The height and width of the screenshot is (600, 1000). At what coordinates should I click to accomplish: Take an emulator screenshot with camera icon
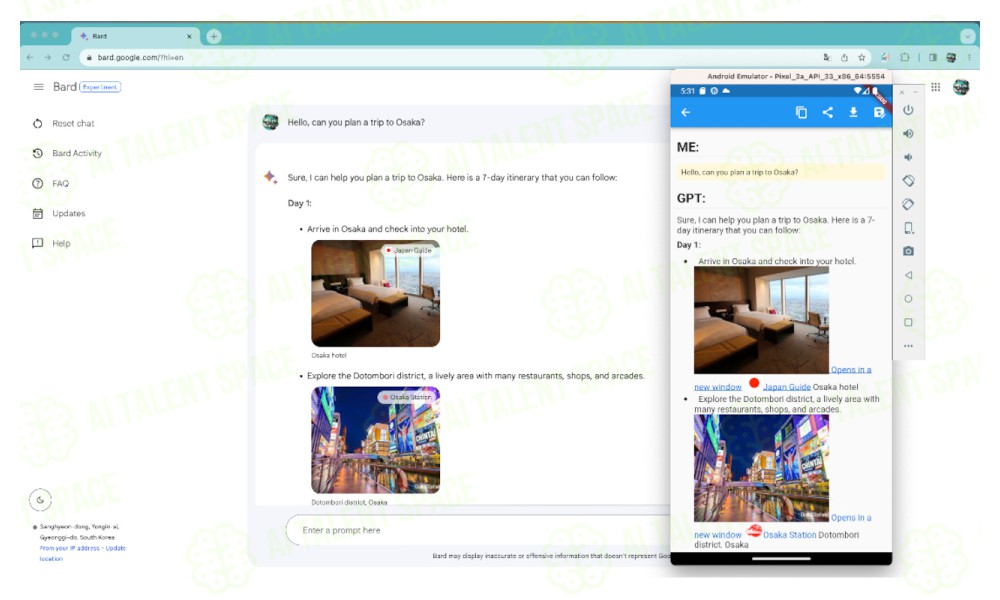[908, 251]
